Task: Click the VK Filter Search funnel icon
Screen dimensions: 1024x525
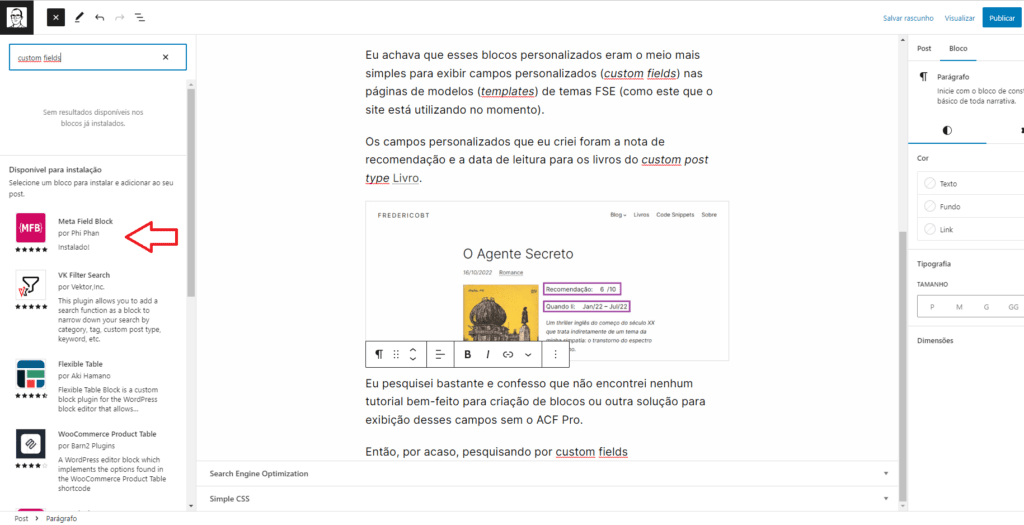Action: [x=31, y=285]
